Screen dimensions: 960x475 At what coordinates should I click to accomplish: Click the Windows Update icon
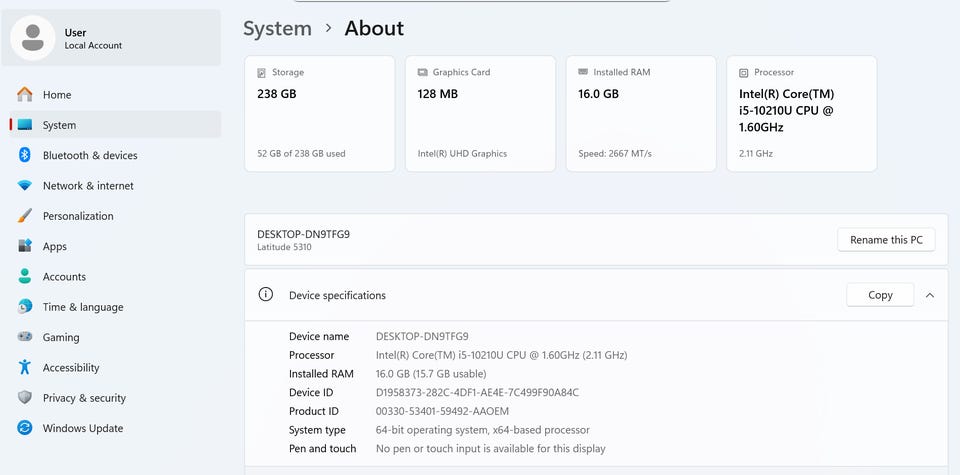coord(25,428)
